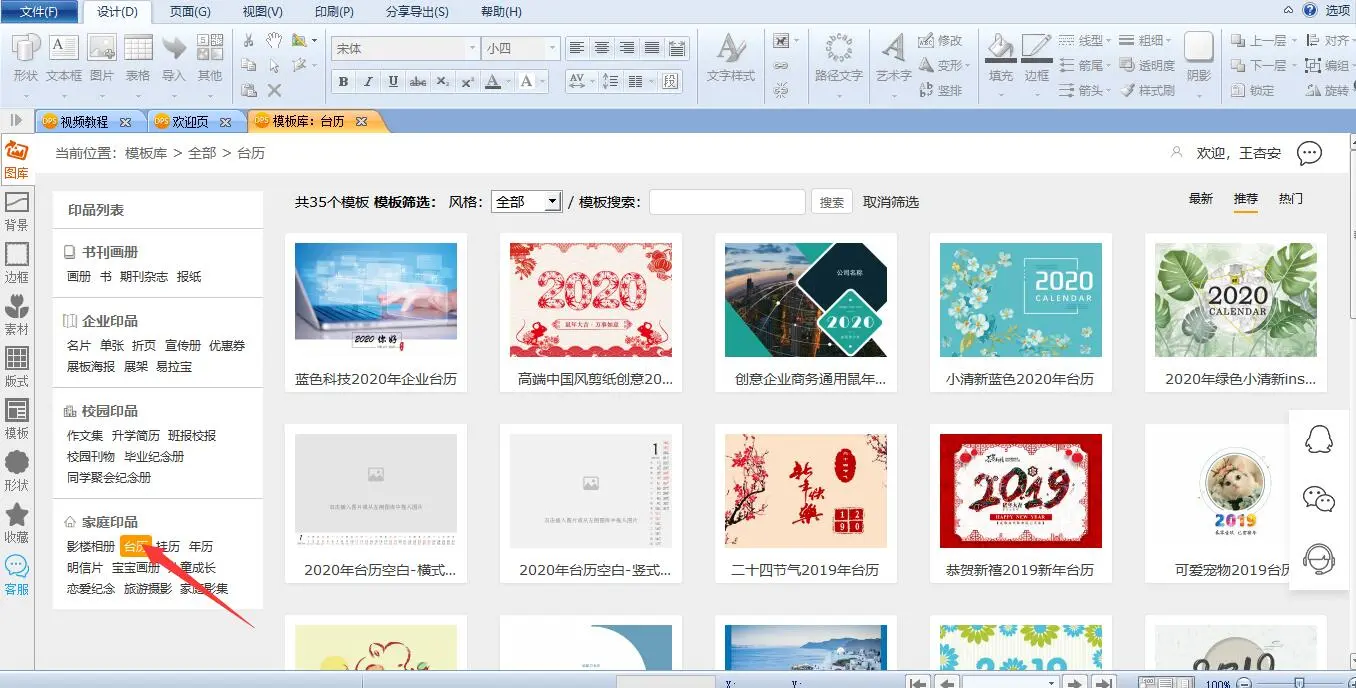
Task: Open the 素材 materials sidebar panel
Action: click(16, 314)
